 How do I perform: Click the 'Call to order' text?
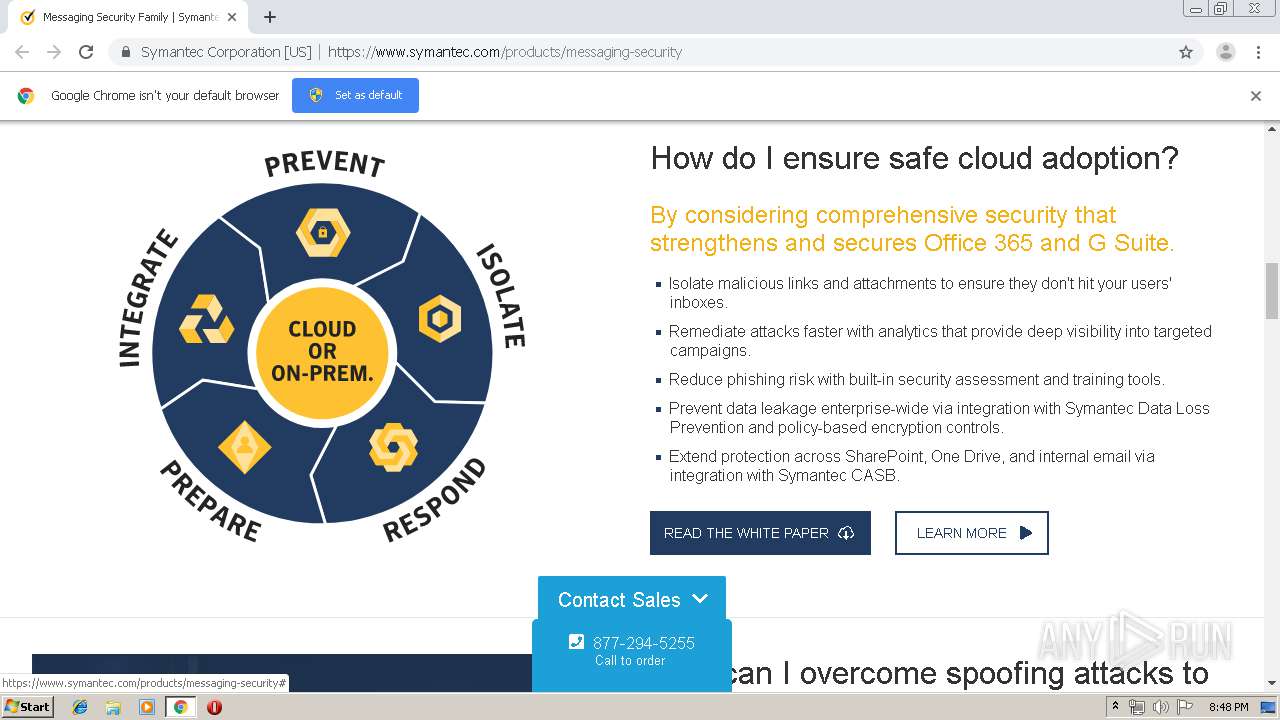(630, 661)
